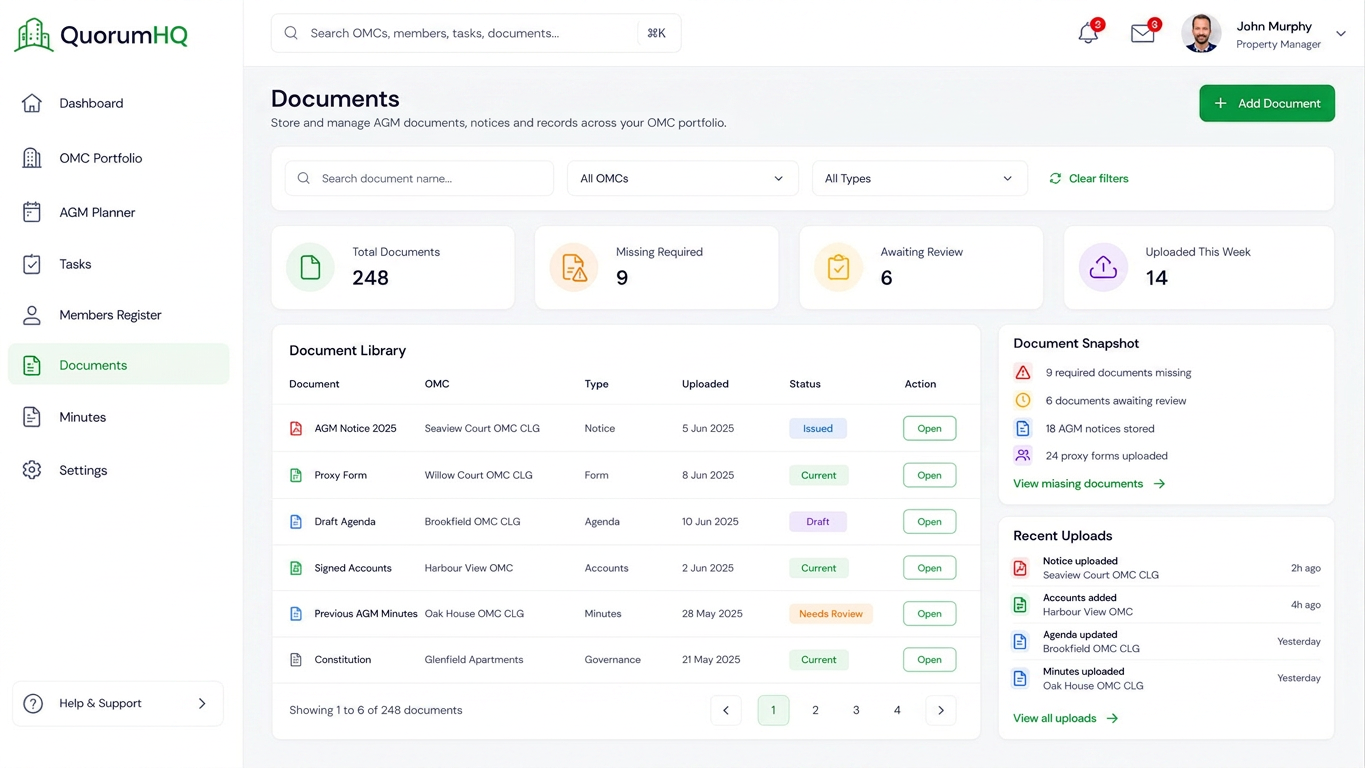Image resolution: width=1365 pixels, height=768 pixels.
Task: Focus the global search field
Action: coord(476,33)
